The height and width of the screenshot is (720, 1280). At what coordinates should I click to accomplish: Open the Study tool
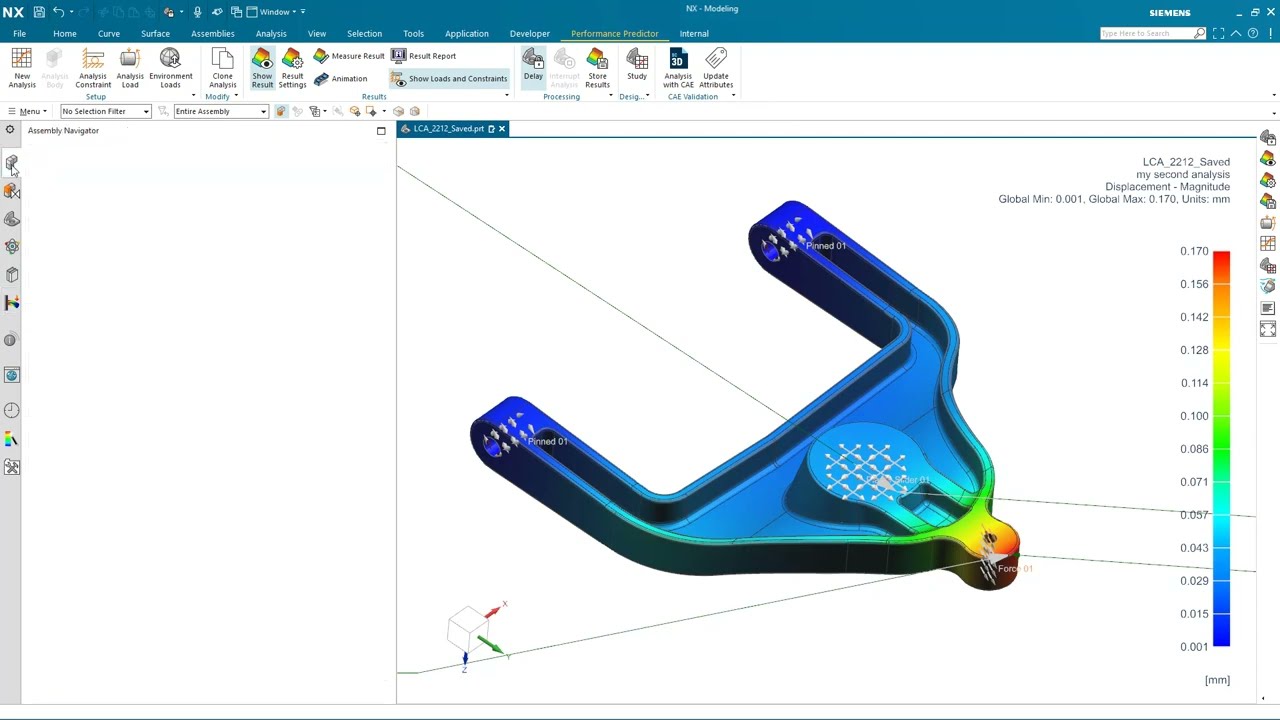[x=637, y=66]
